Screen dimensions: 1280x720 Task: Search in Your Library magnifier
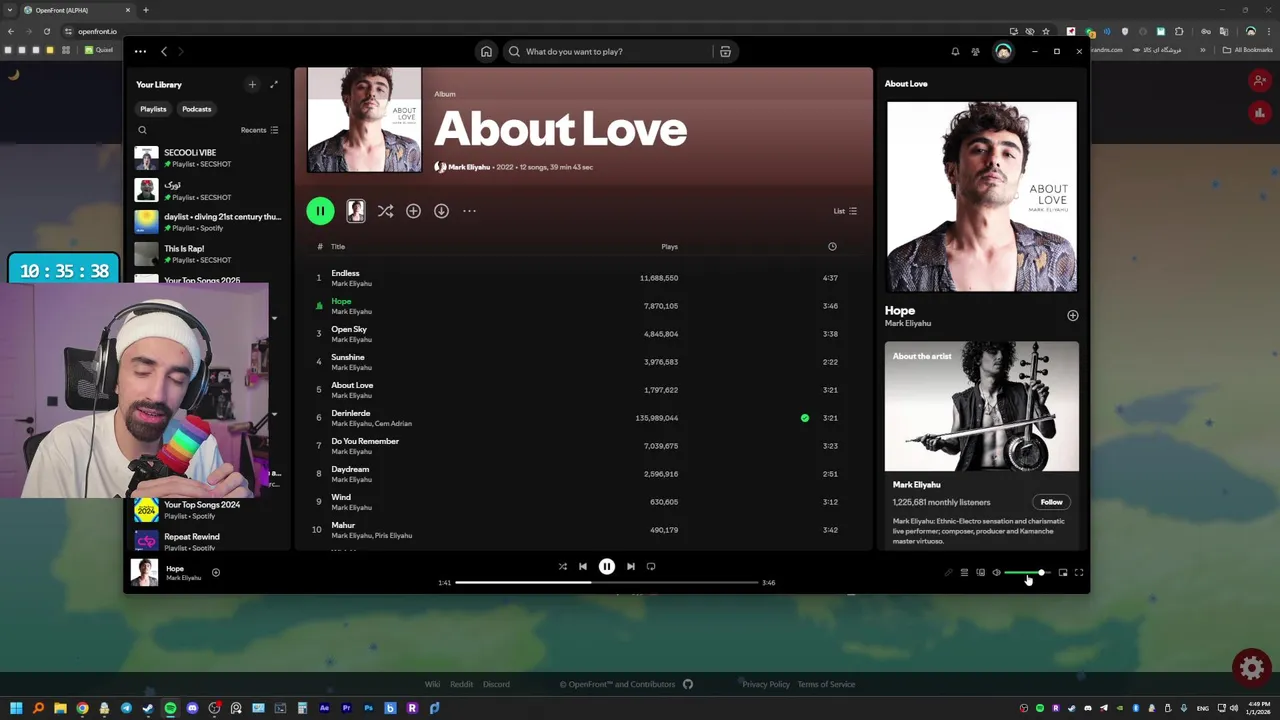click(142, 130)
